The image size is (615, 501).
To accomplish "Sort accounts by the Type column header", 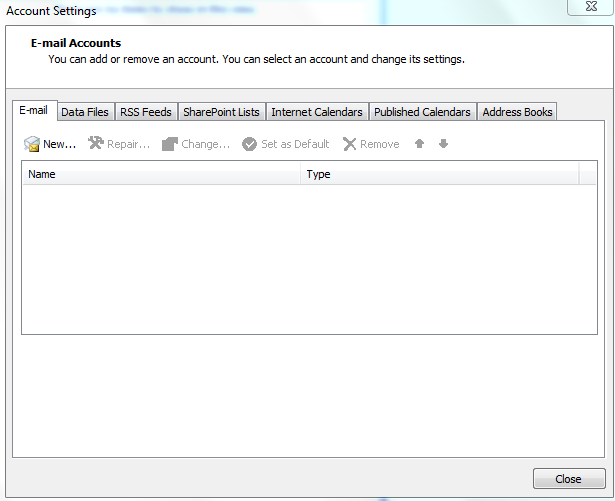I will coord(440,174).
